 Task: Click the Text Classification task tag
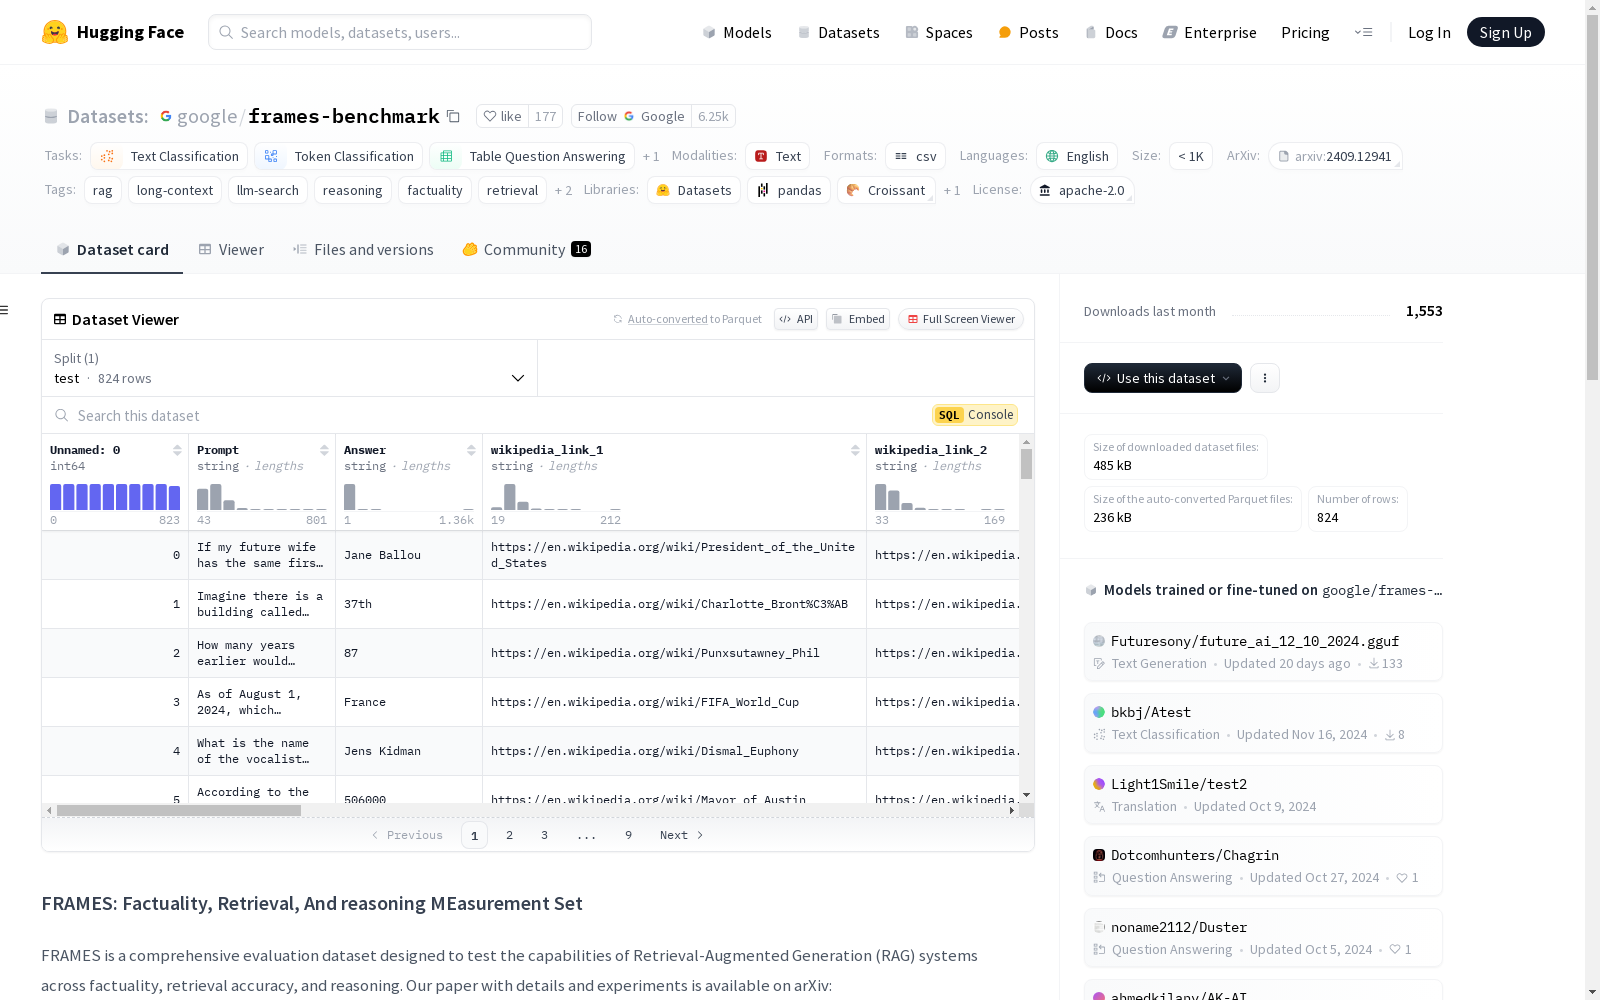[169, 156]
